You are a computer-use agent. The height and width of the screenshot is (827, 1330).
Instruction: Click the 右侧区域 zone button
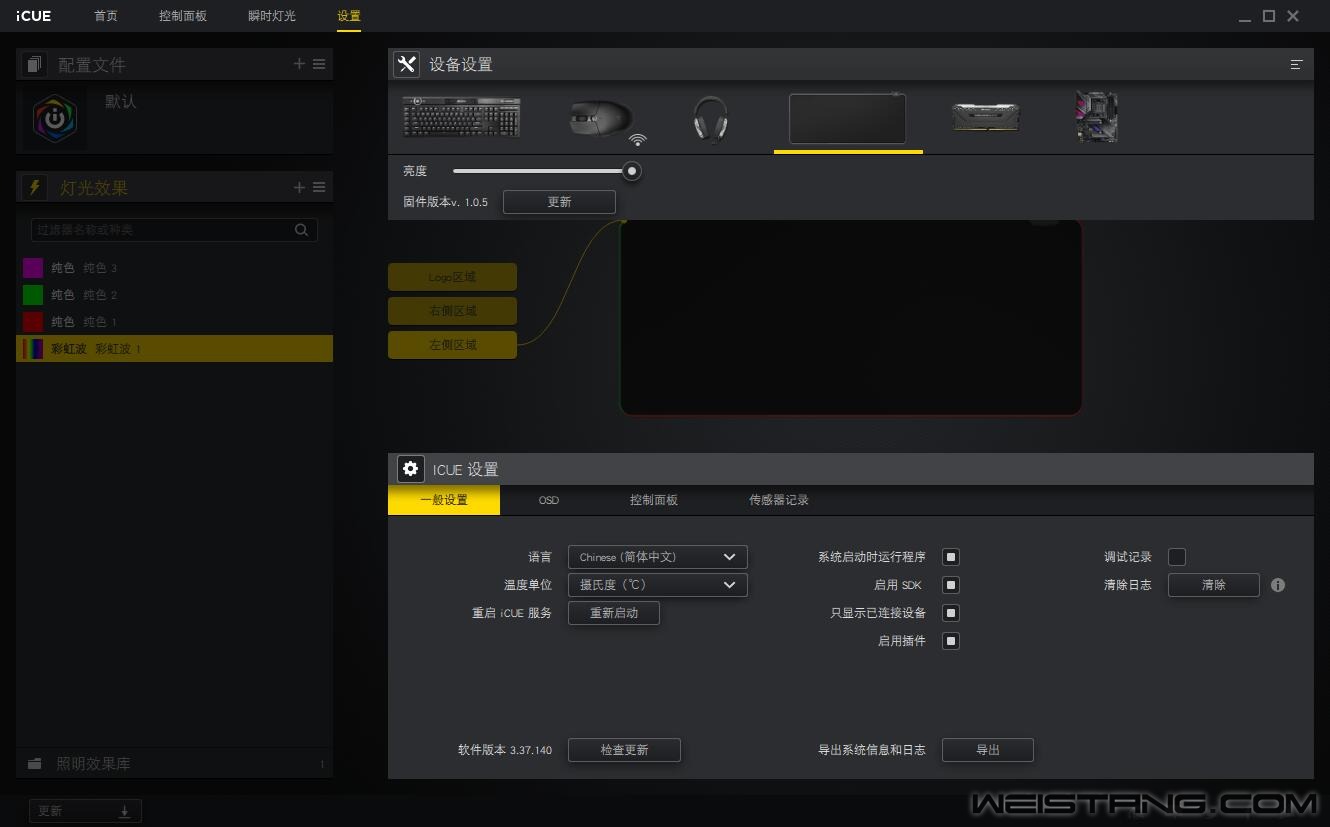[x=452, y=311]
